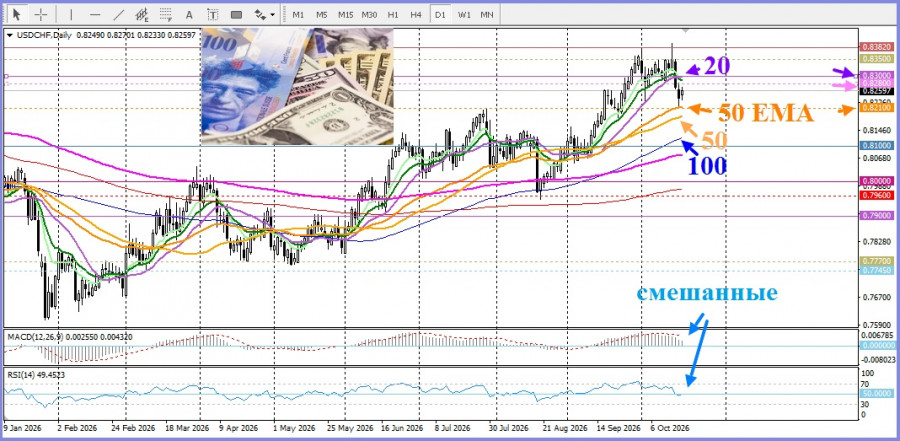The image size is (900, 441).
Task: Click the RSI 70 level value
Action: tap(866, 384)
